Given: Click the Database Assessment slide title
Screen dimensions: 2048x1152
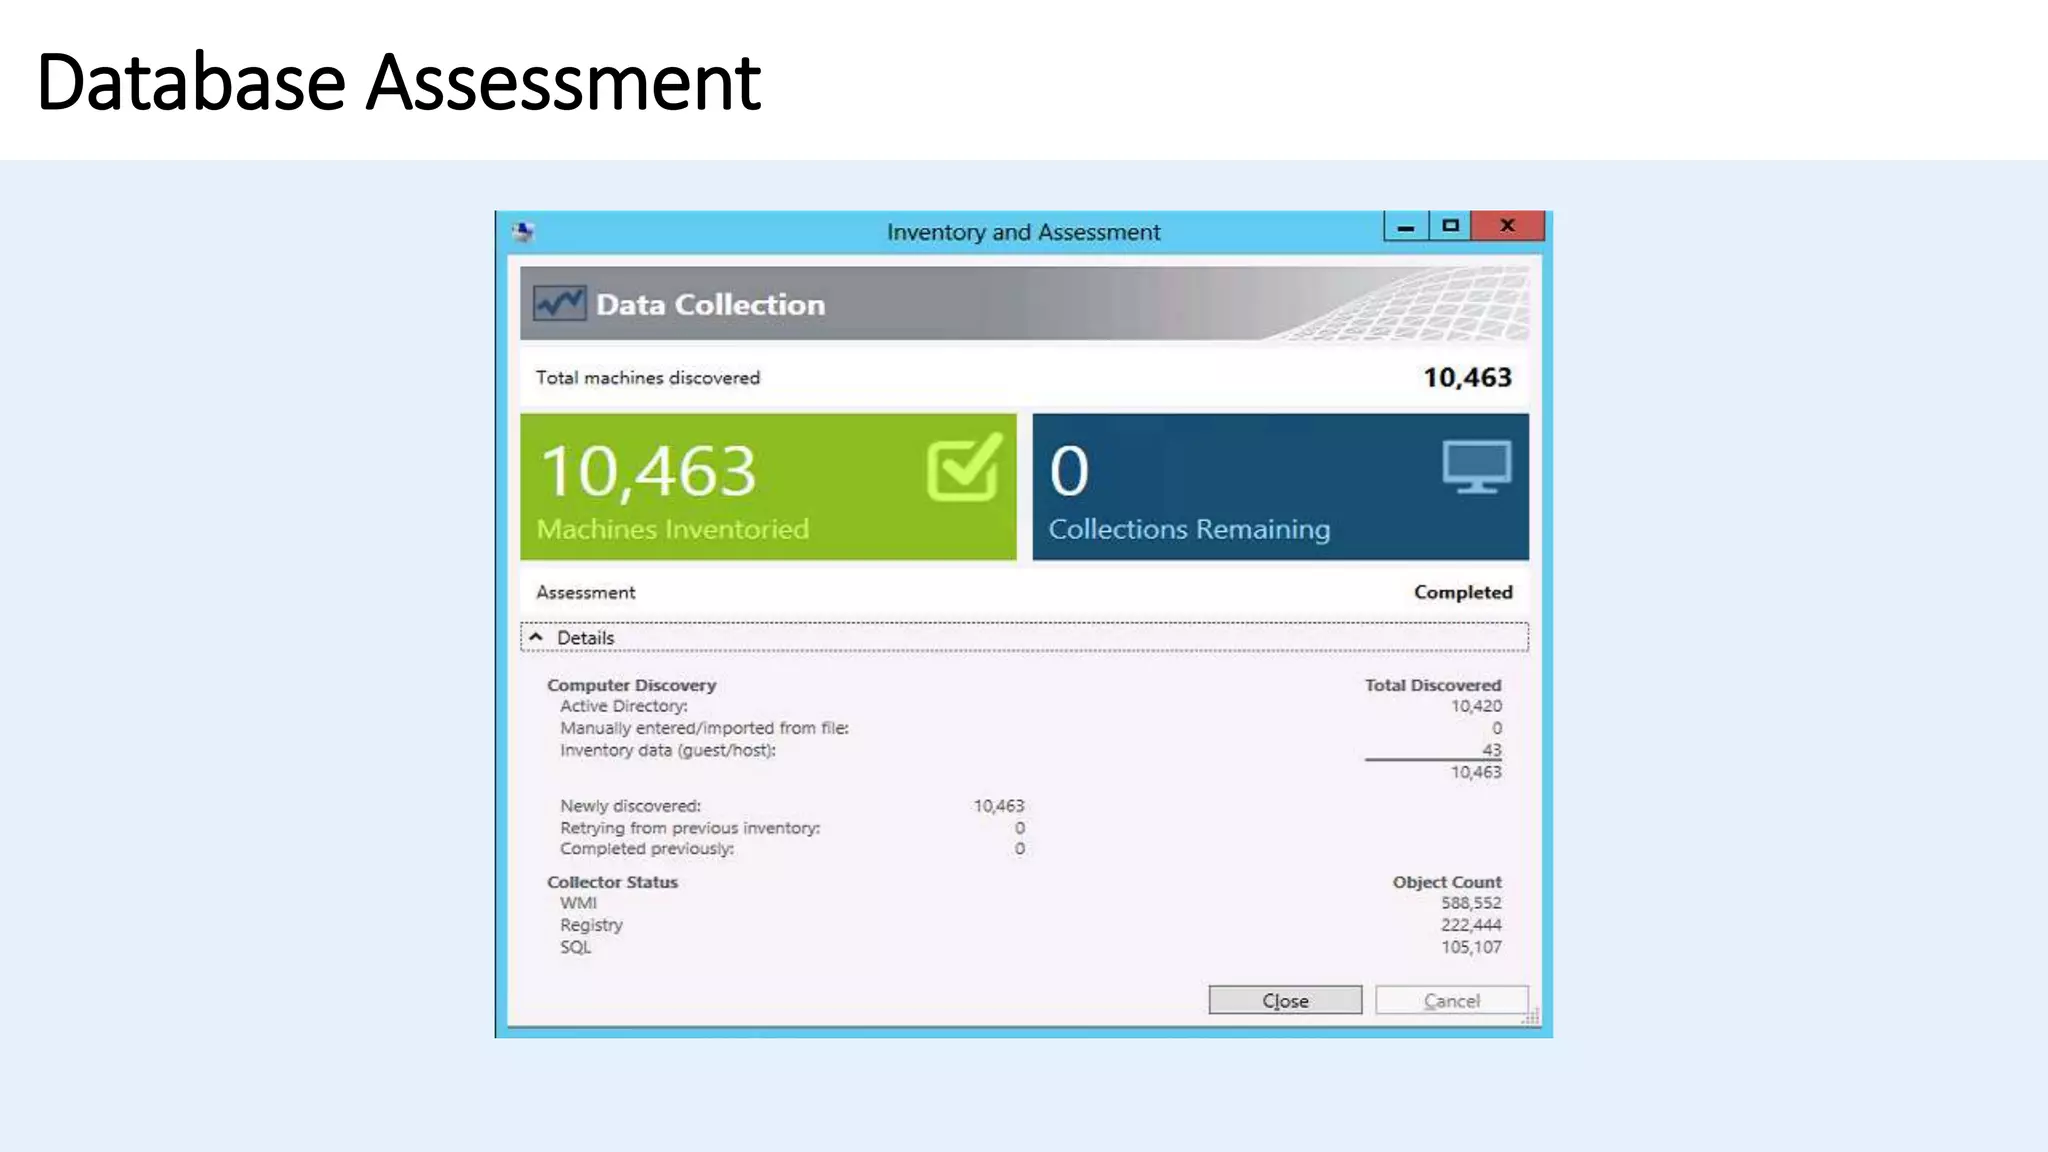Looking at the screenshot, I should coord(399,82).
